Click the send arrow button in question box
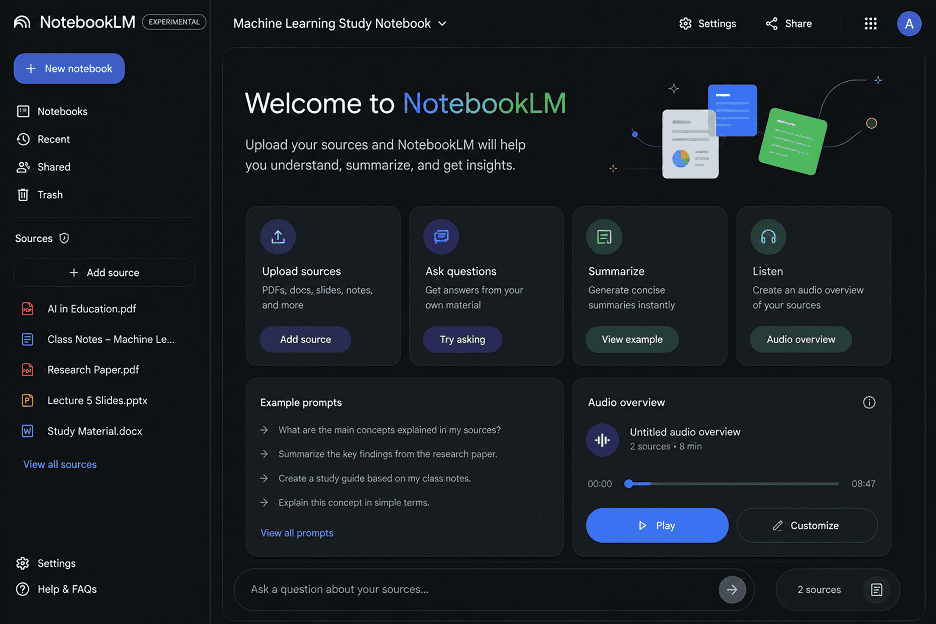 732,590
